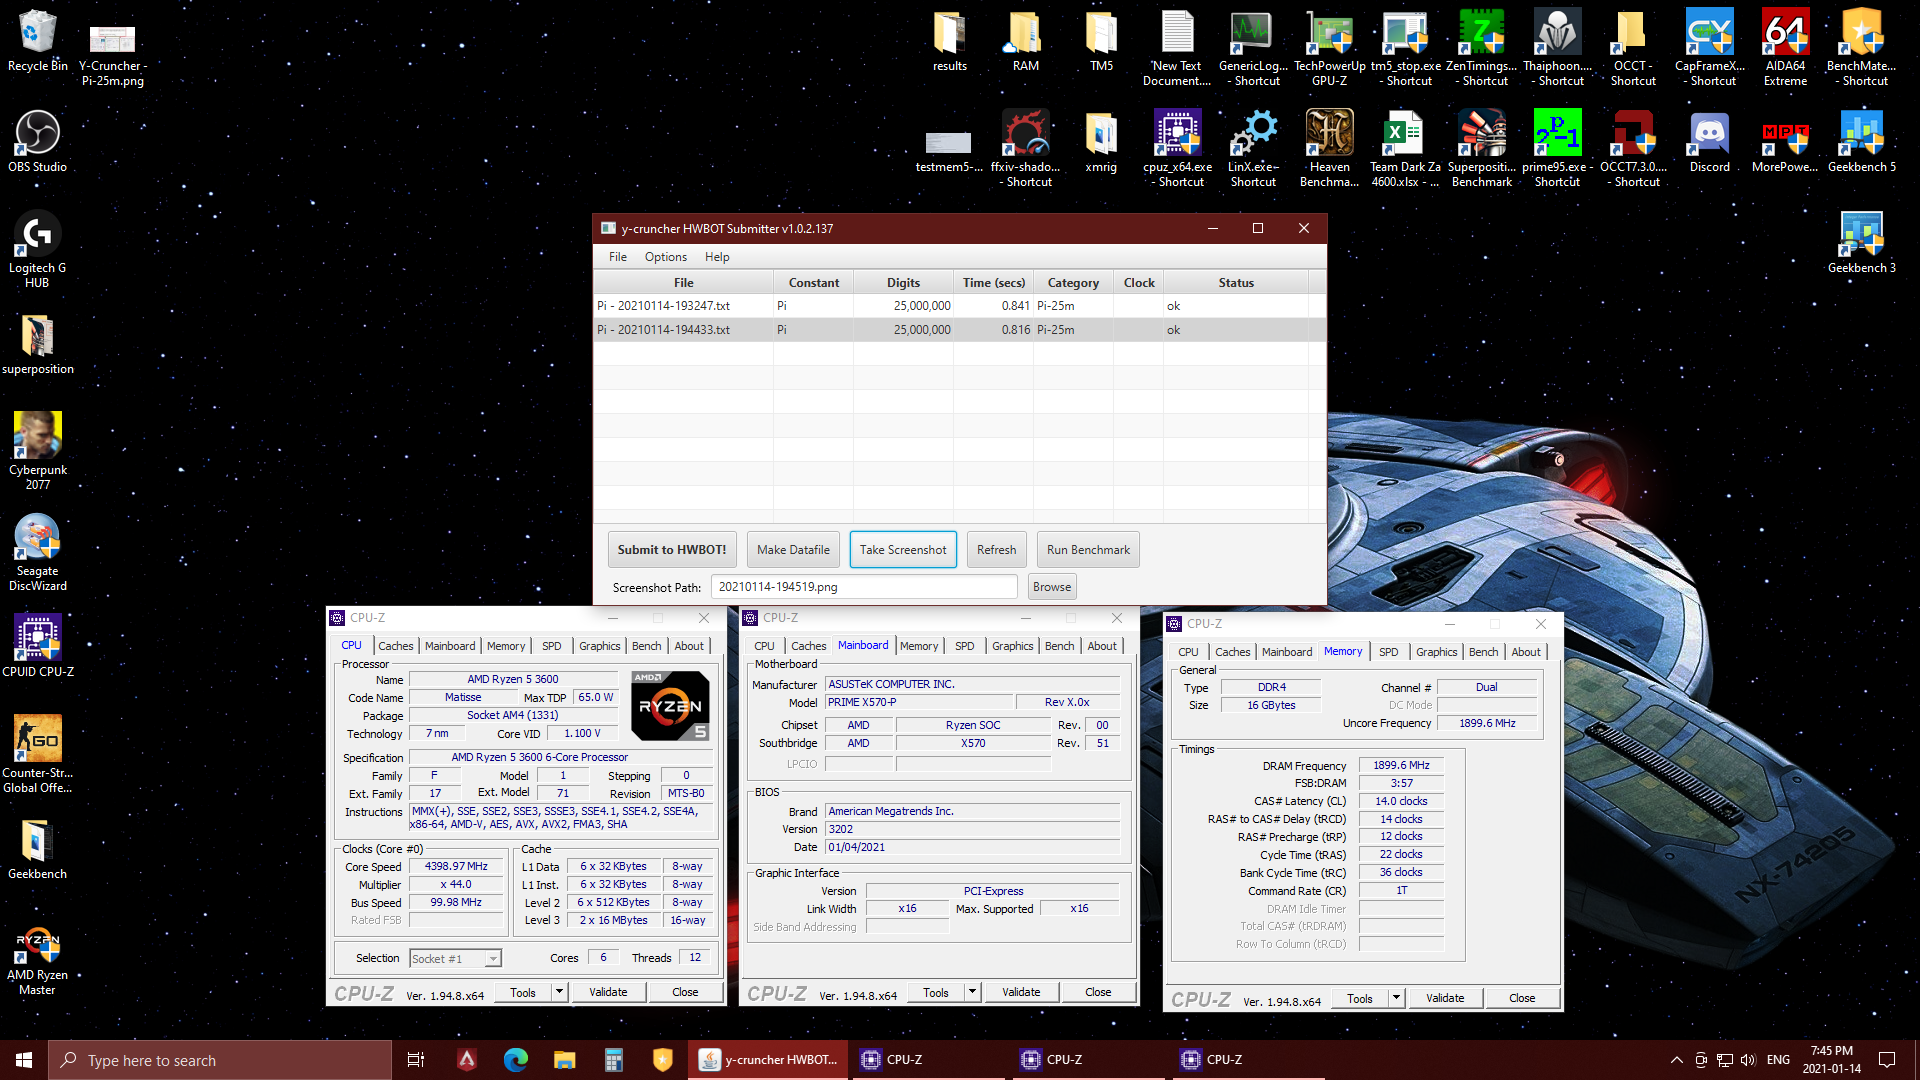The height and width of the screenshot is (1080, 1920).
Task: Open Discord desktop icon
Action: (x=1710, y=141)
